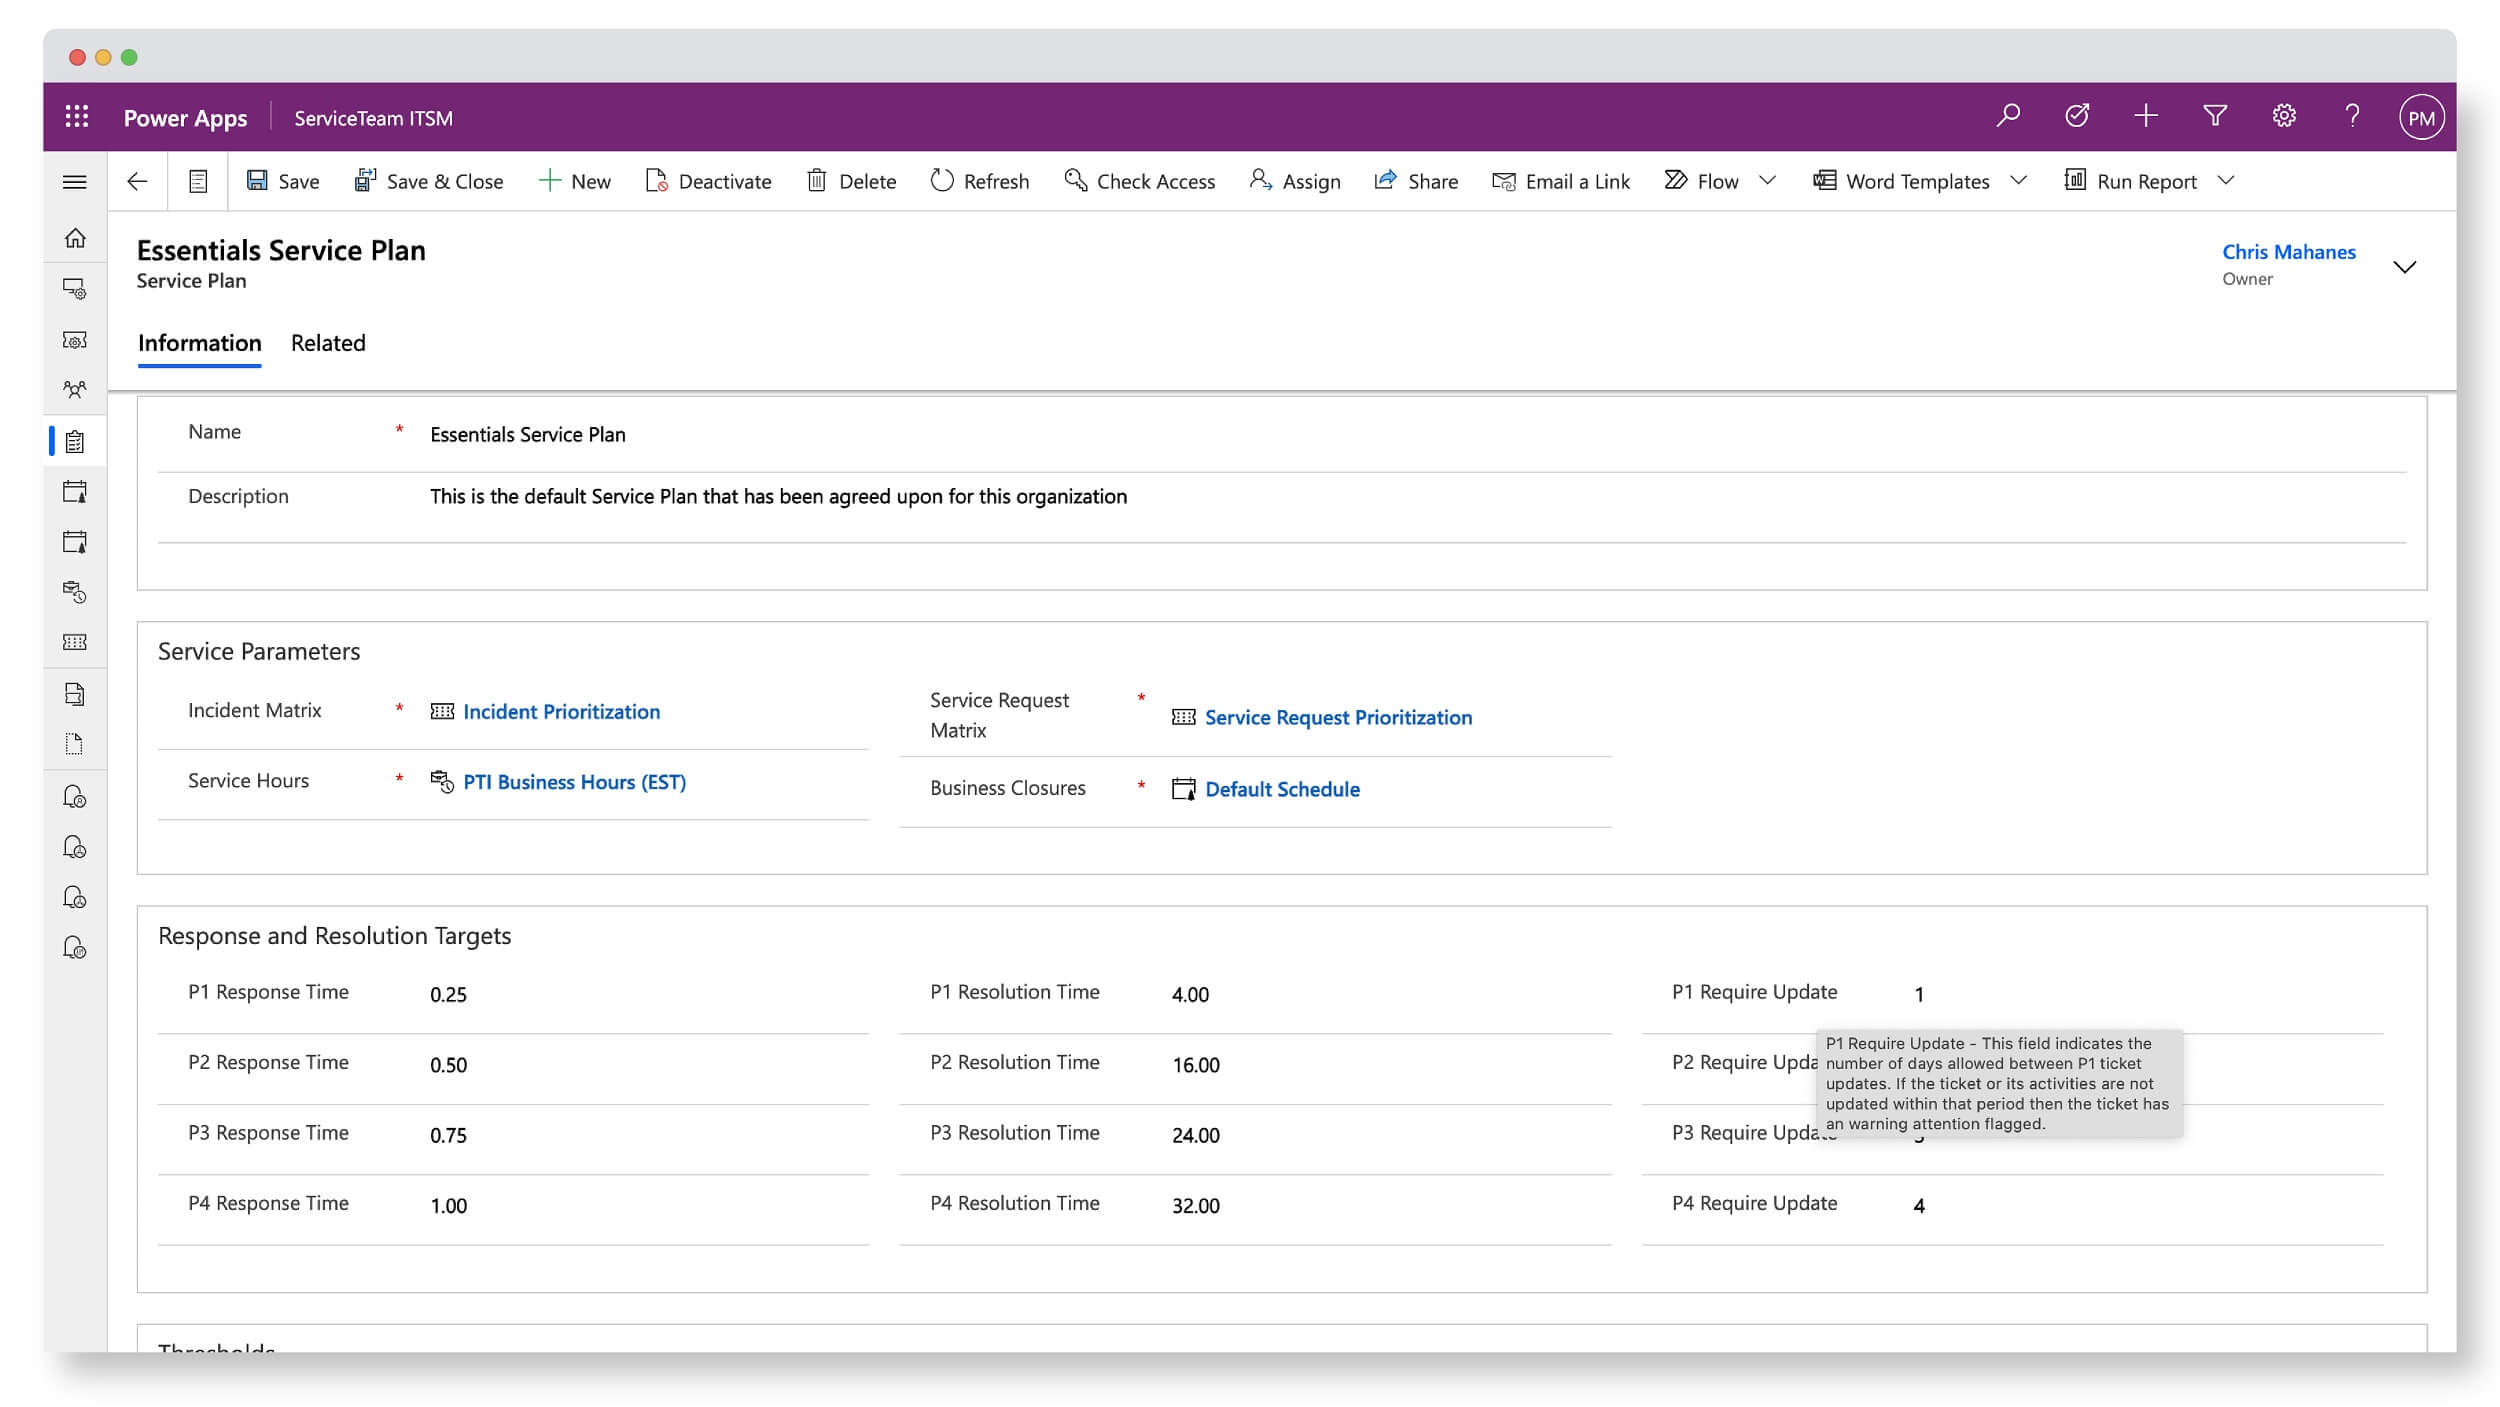Expand the header owner chevron

click(x=2404, y=267)
